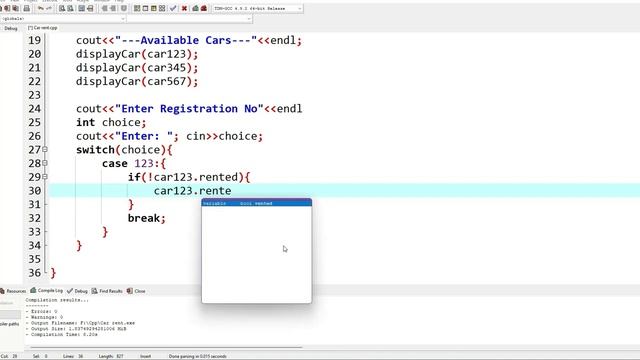Open the Find tool from toolbar
640x360 pixels.
62,8
